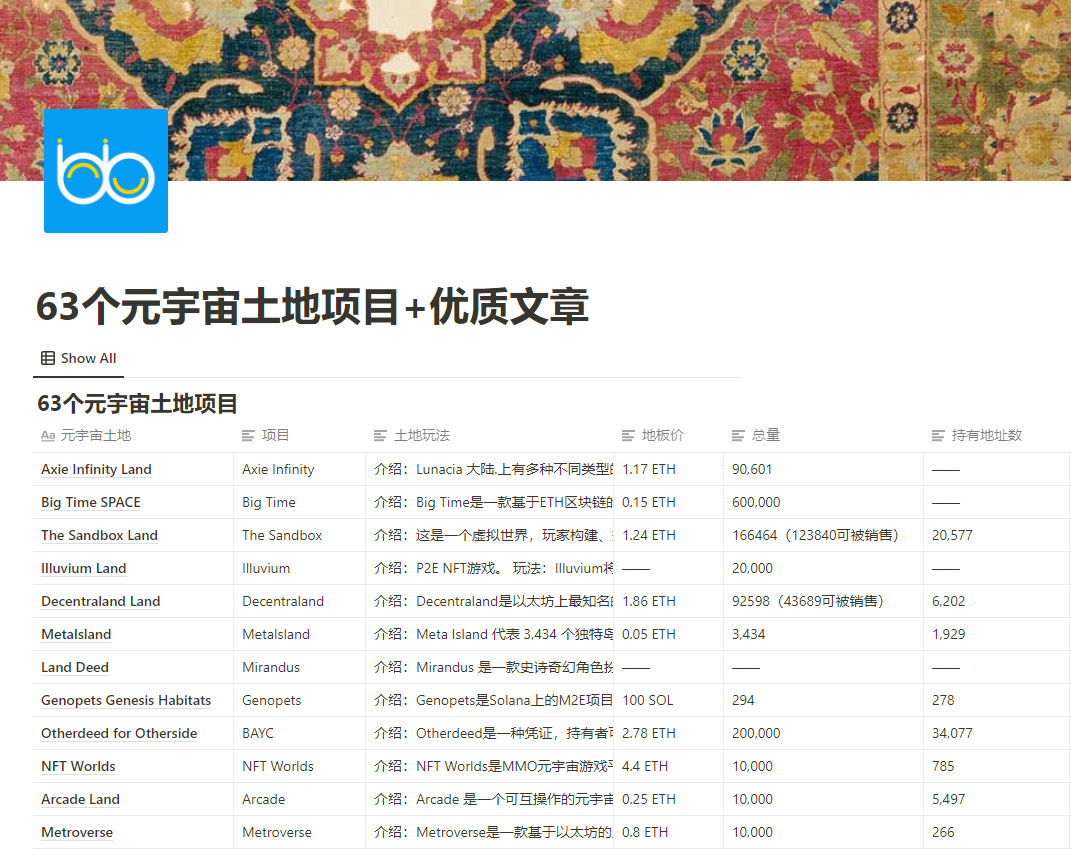Open the Metroverse link

[77, 832]
